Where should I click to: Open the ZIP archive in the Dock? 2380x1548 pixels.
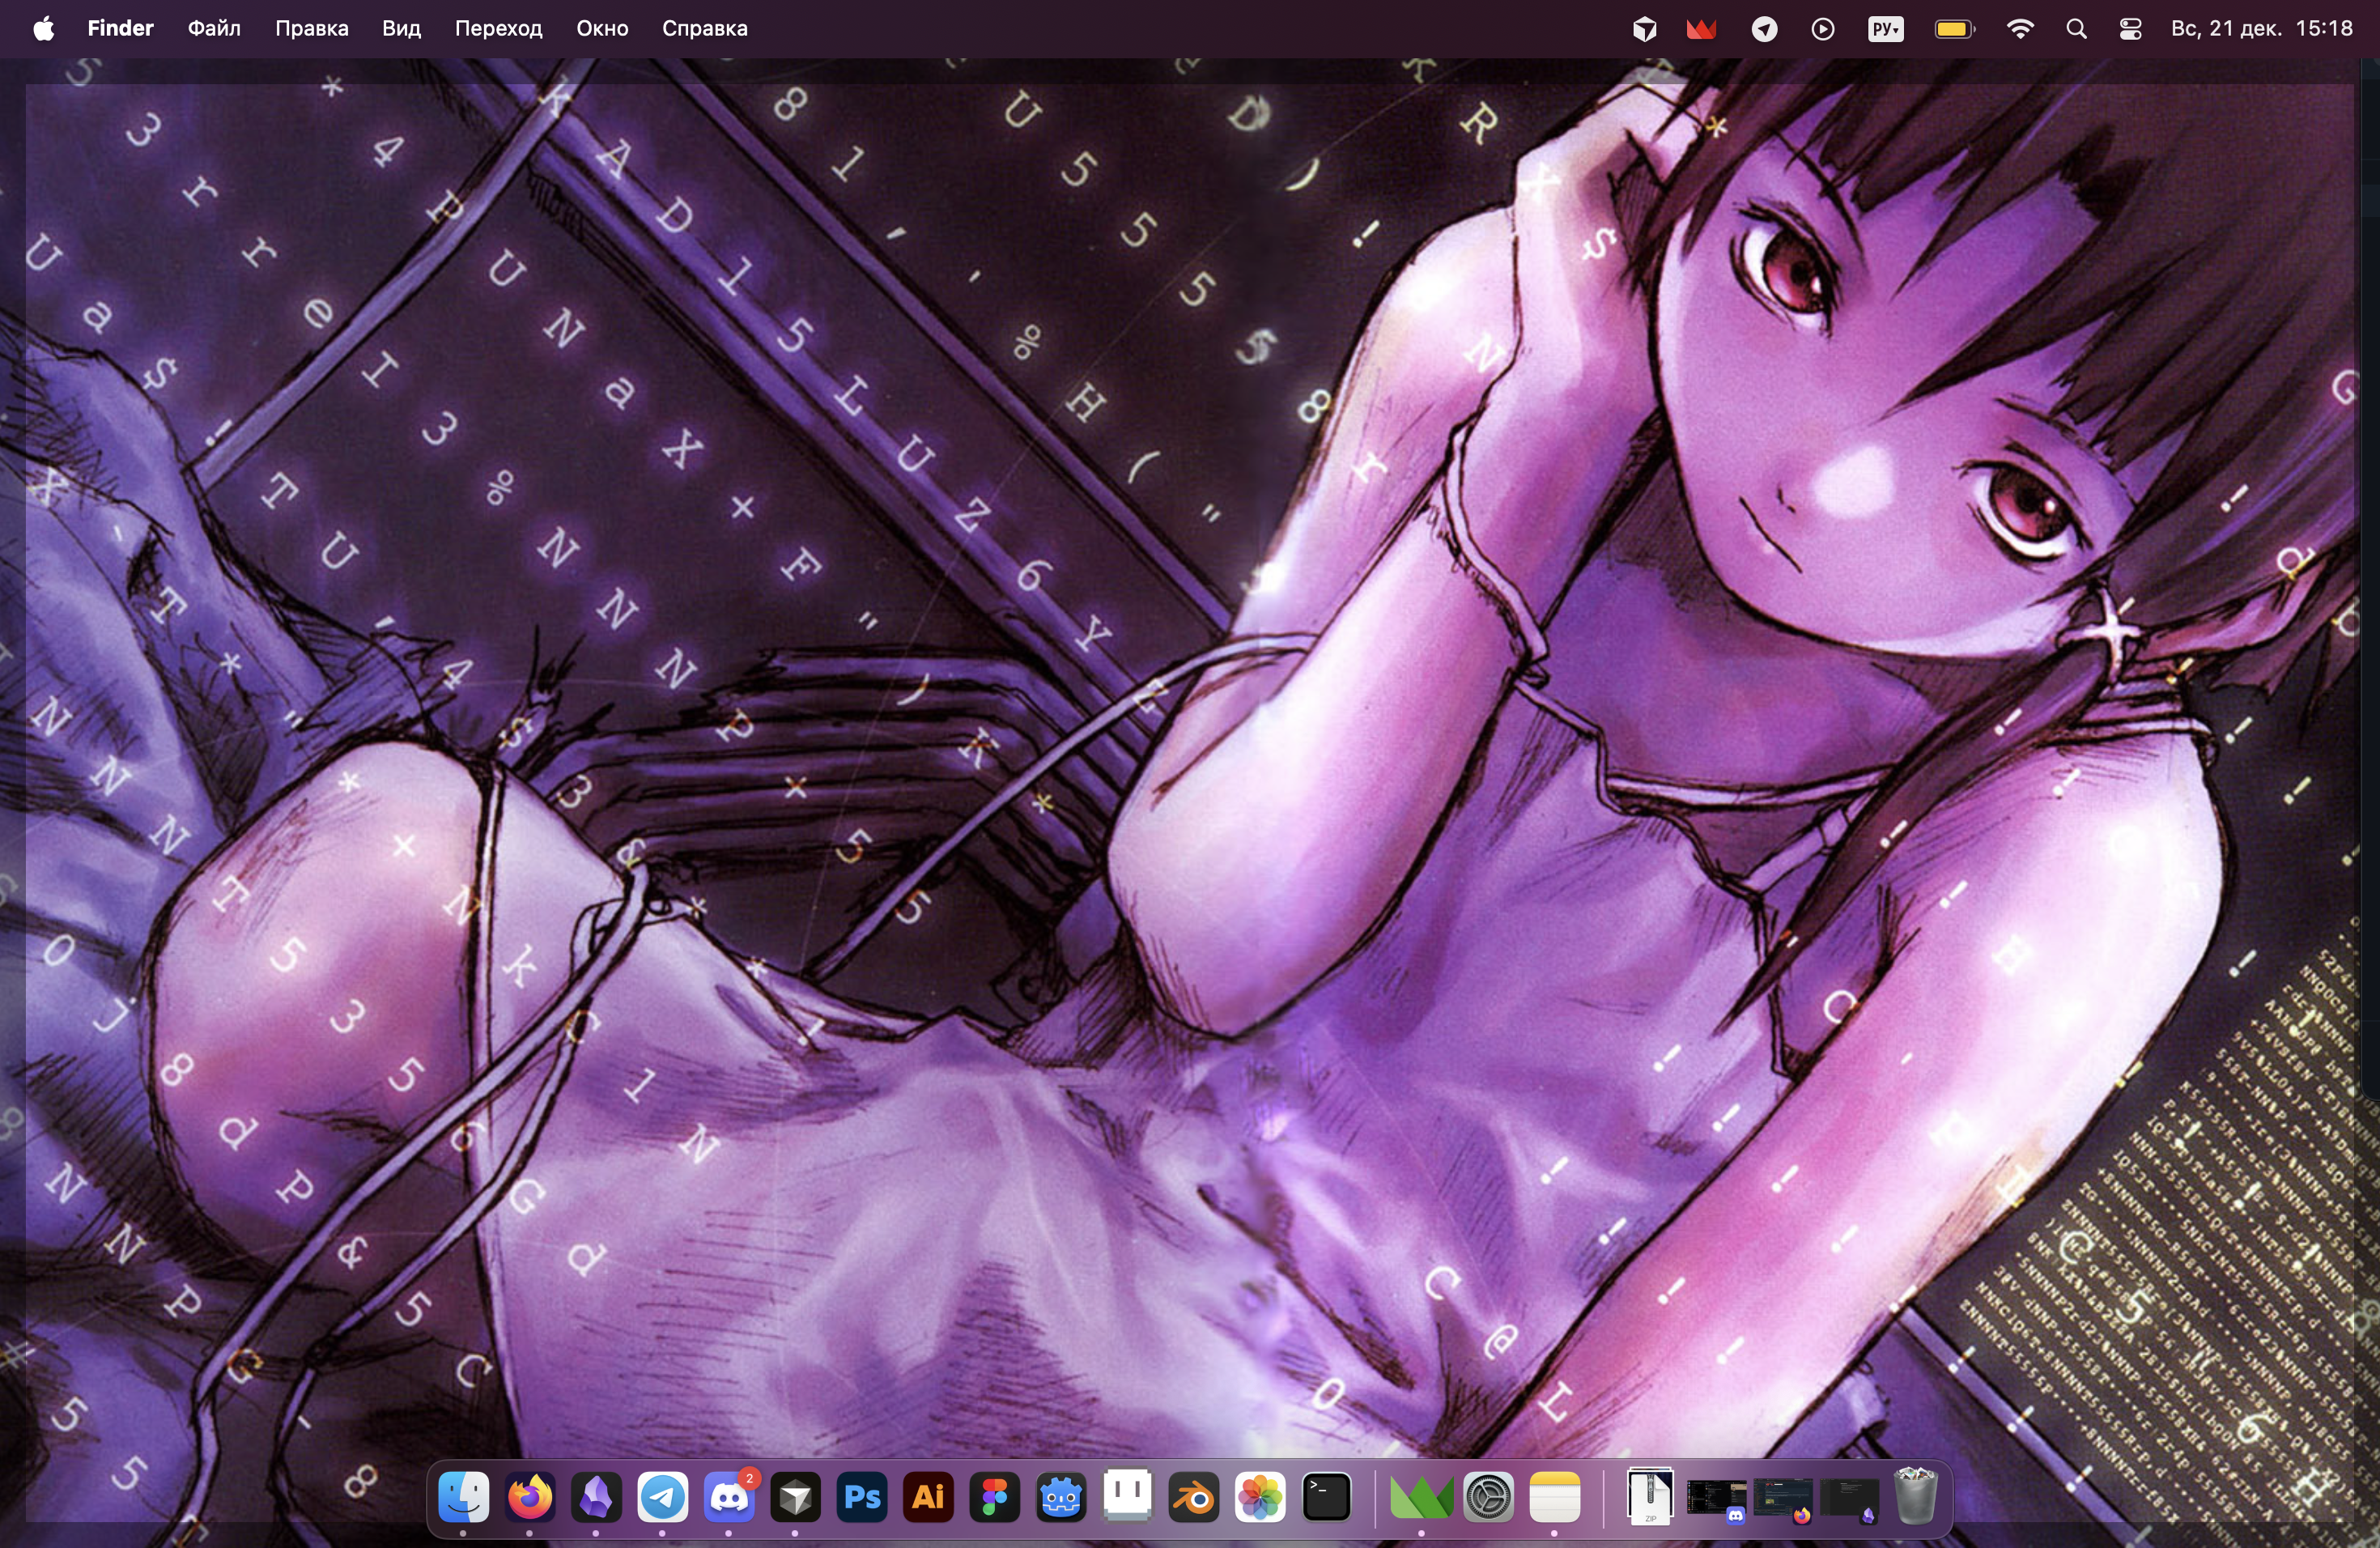(x=1650, y=1497)
